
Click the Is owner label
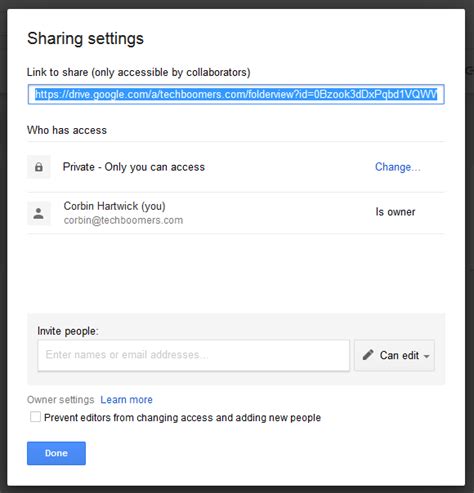pos(395,212)
